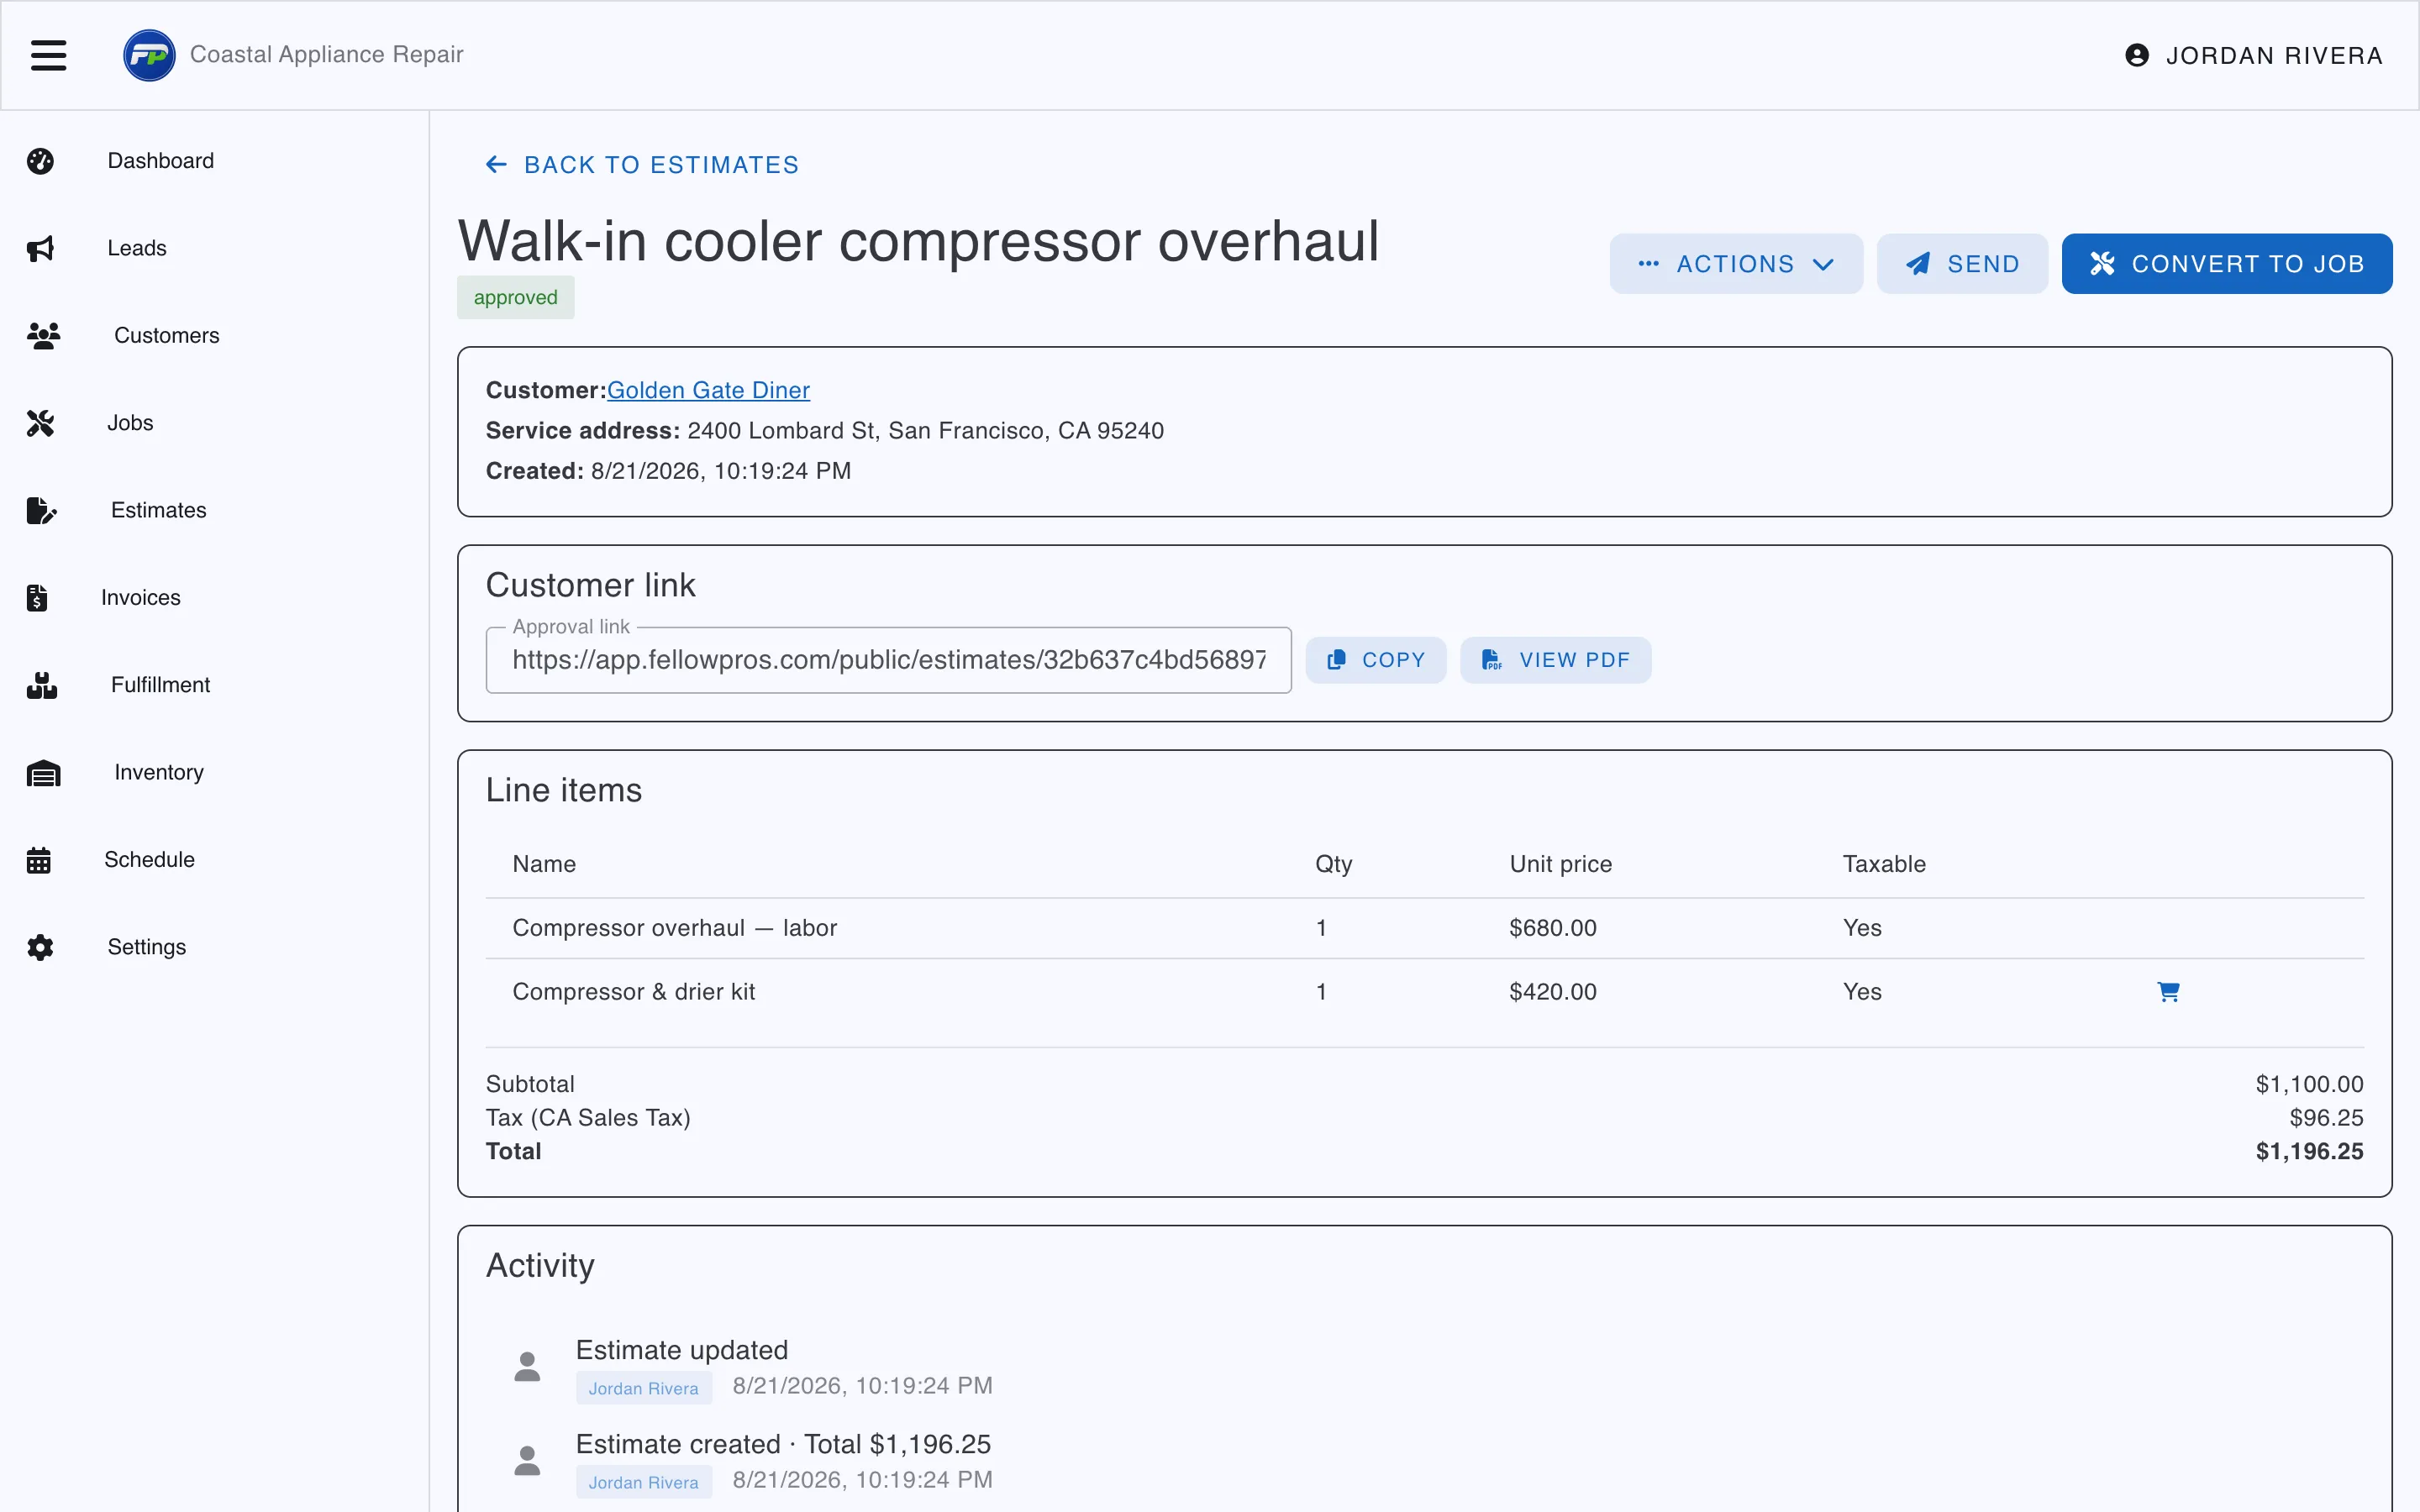Click the Dashboard gauge icon
Image resolution: width=2420 pixels, height=1512 pixels.
point(40,161)
